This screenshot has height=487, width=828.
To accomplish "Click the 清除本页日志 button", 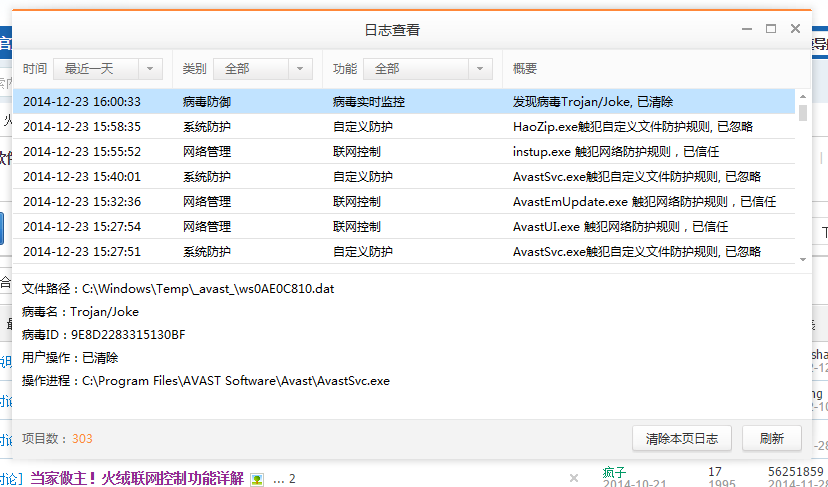I will point(682,438).
